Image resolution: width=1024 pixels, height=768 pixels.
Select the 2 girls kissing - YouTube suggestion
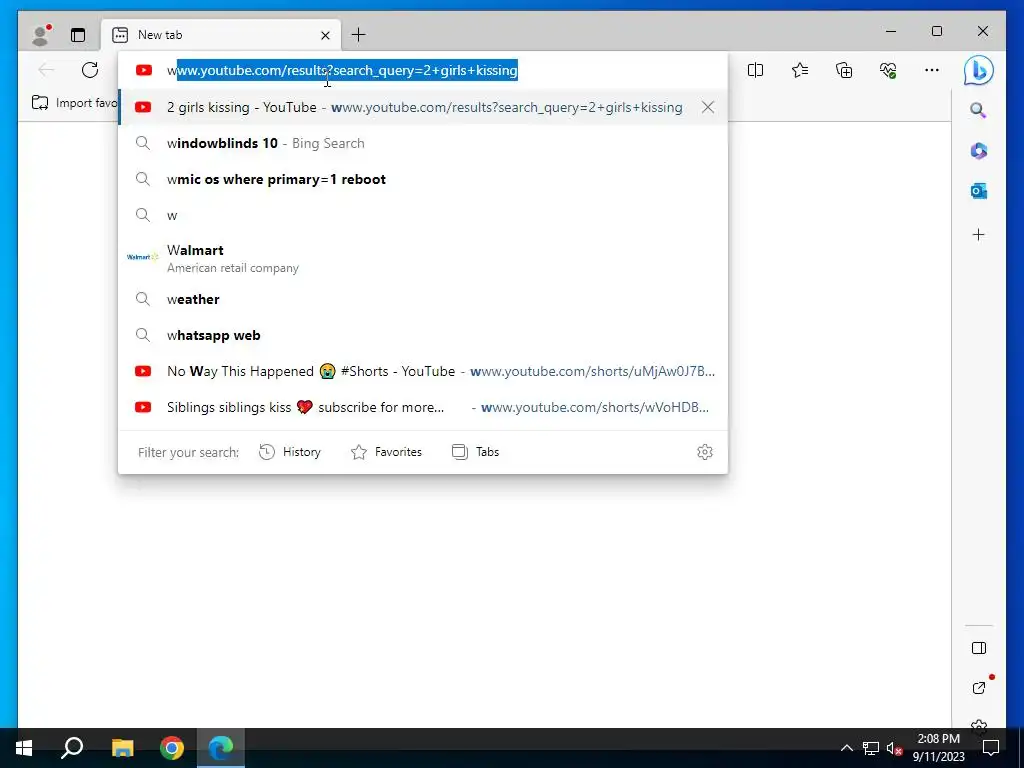pyautogui.click(x=423, y=107)
